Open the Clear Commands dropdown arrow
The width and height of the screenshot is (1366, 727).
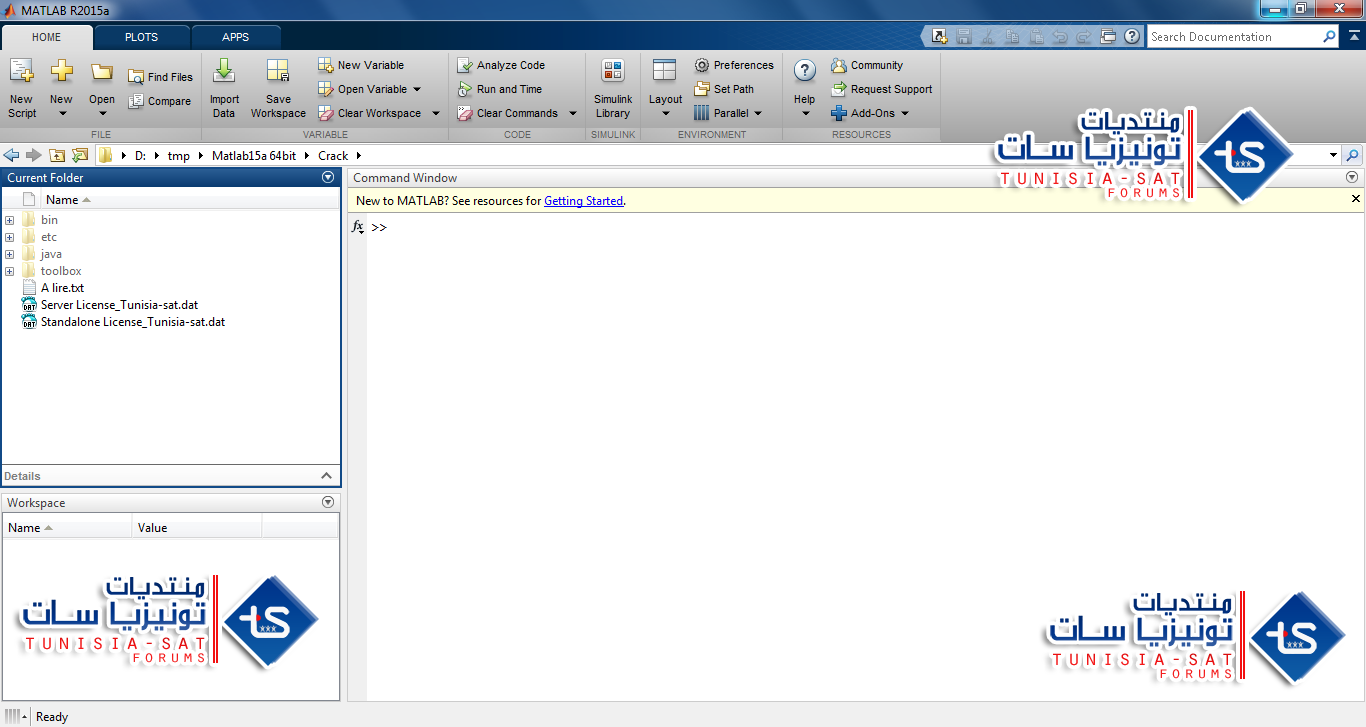pyautogui.click(x=573, y=113)
